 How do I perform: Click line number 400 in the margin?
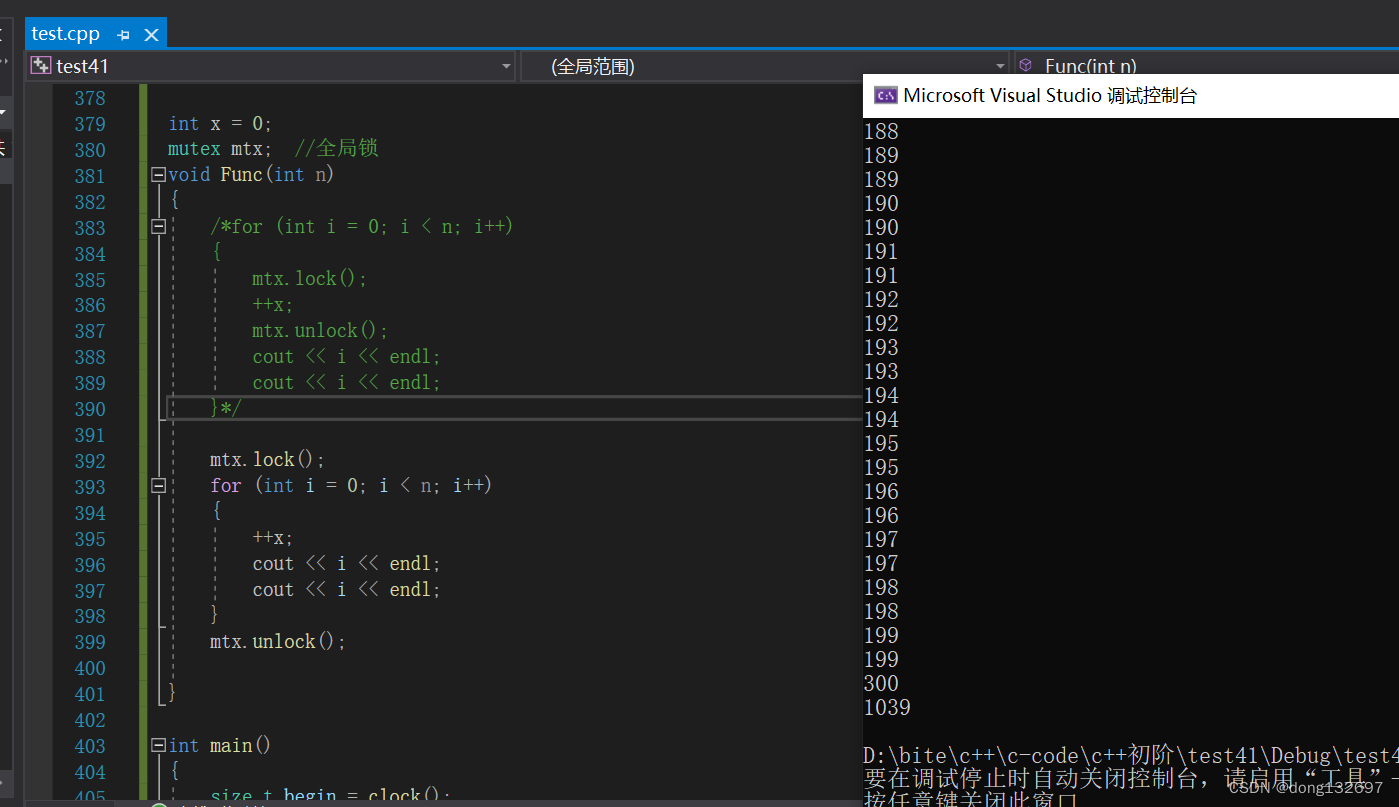pos(90,668)
